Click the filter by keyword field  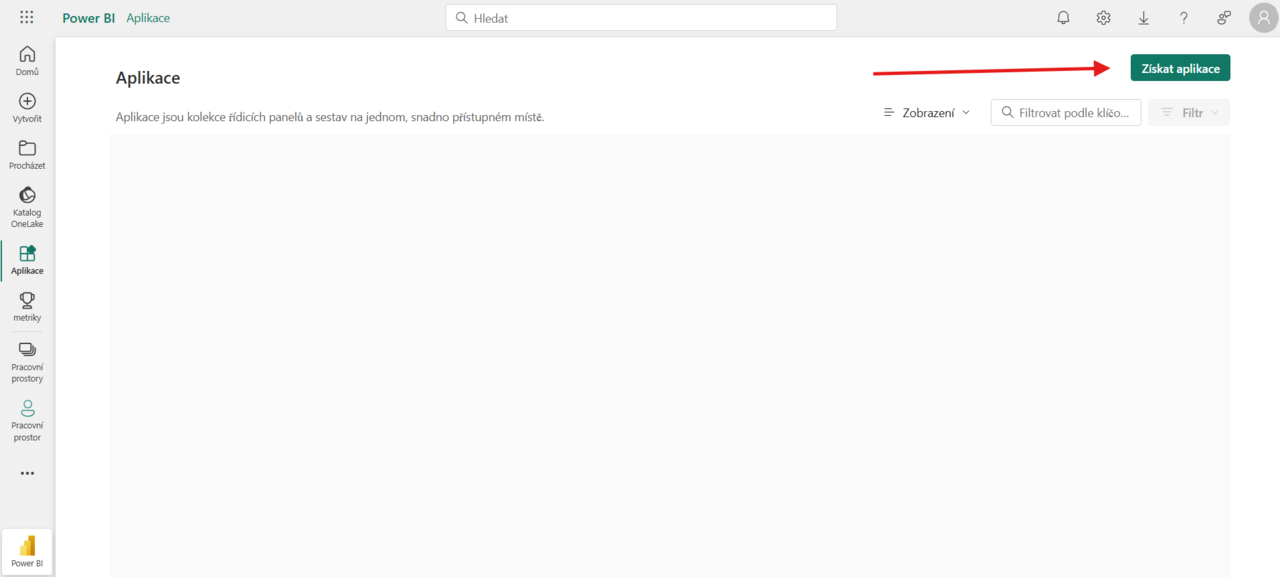point(1066,113)
